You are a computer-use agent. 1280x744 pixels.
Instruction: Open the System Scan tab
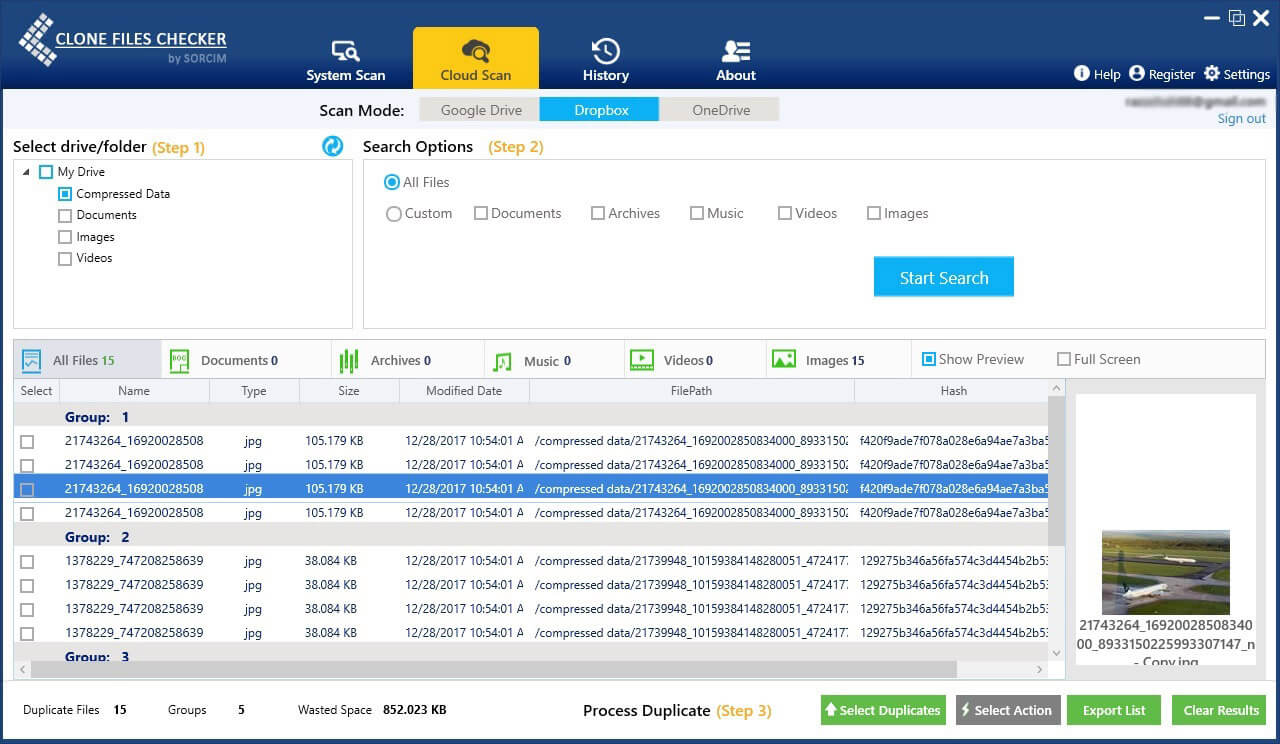[x=346, y=60]
